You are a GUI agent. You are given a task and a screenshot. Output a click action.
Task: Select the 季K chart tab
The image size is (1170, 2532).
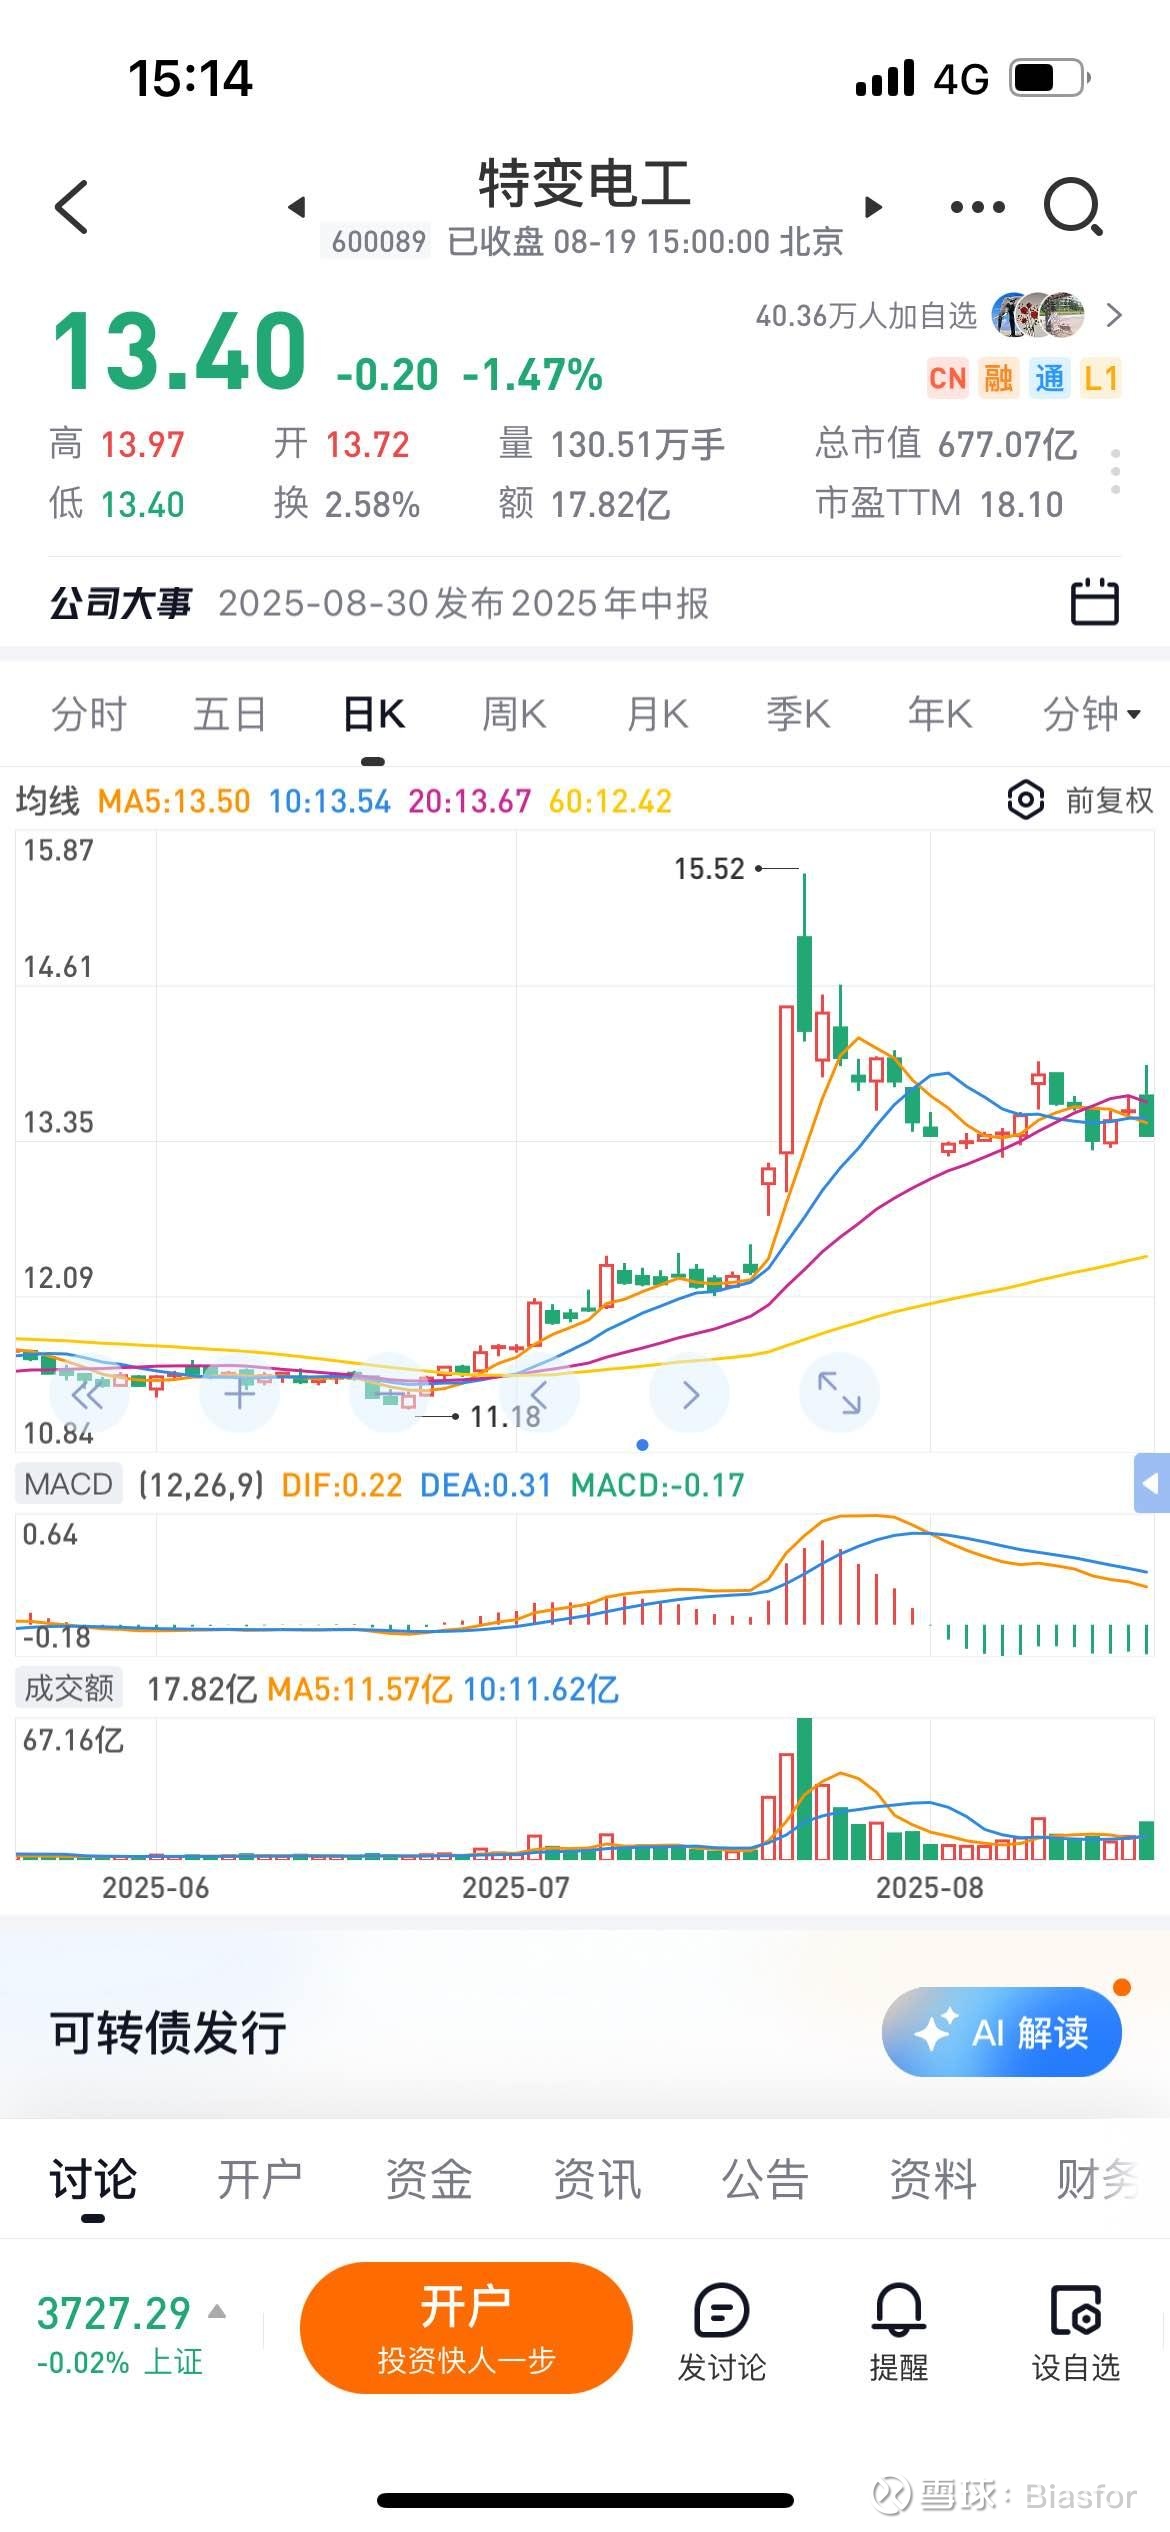click(798, 714)
